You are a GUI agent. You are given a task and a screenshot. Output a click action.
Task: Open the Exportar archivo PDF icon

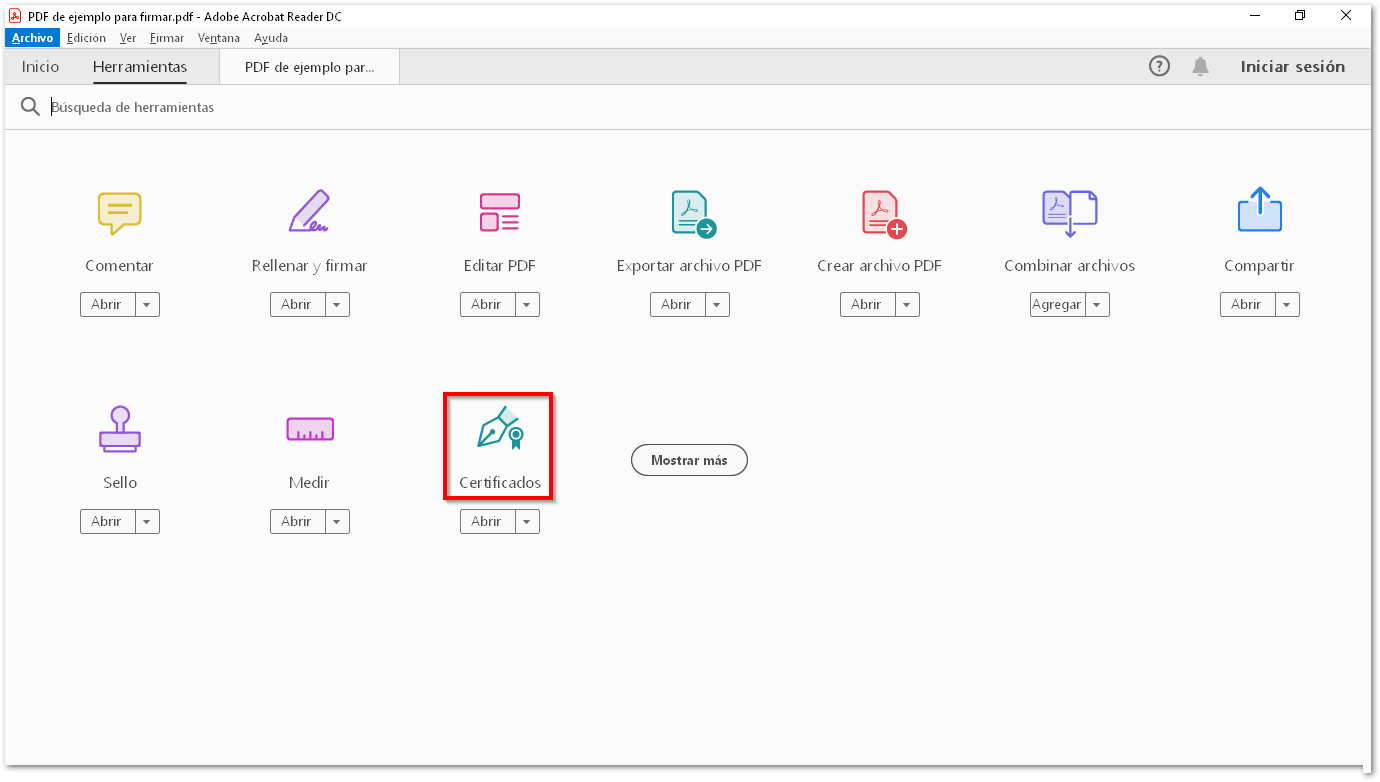click(693, 213)
